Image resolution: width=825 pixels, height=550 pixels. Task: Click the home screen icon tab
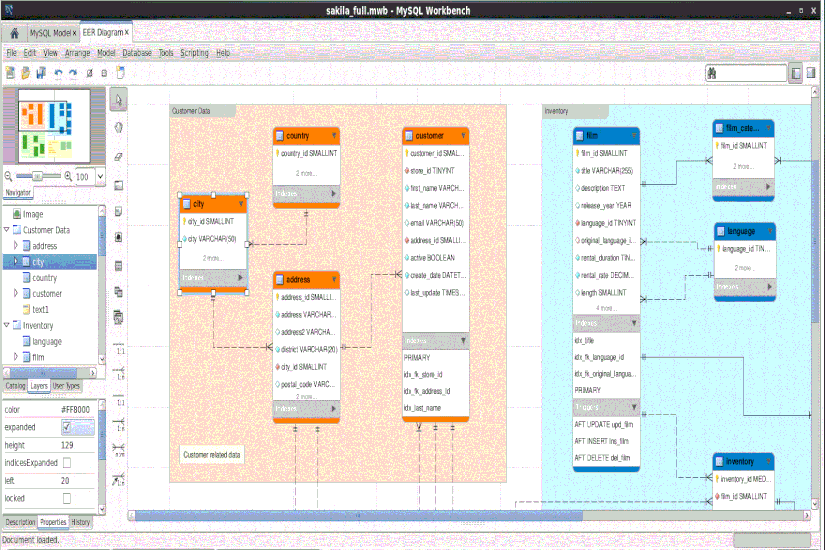click(14, 33)
